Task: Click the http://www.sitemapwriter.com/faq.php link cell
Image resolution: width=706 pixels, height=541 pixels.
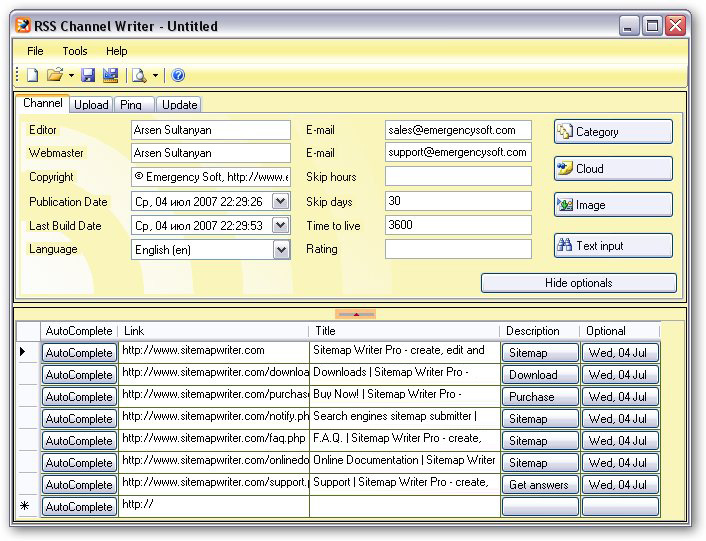Action: (214, 440)
